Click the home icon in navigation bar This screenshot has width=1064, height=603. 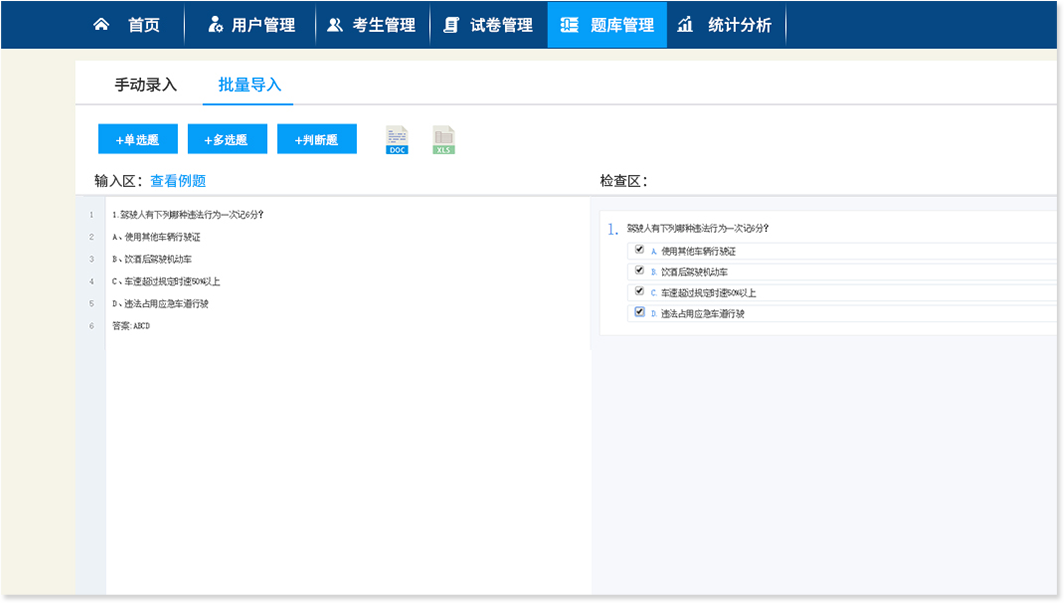[x=101, y=25]
